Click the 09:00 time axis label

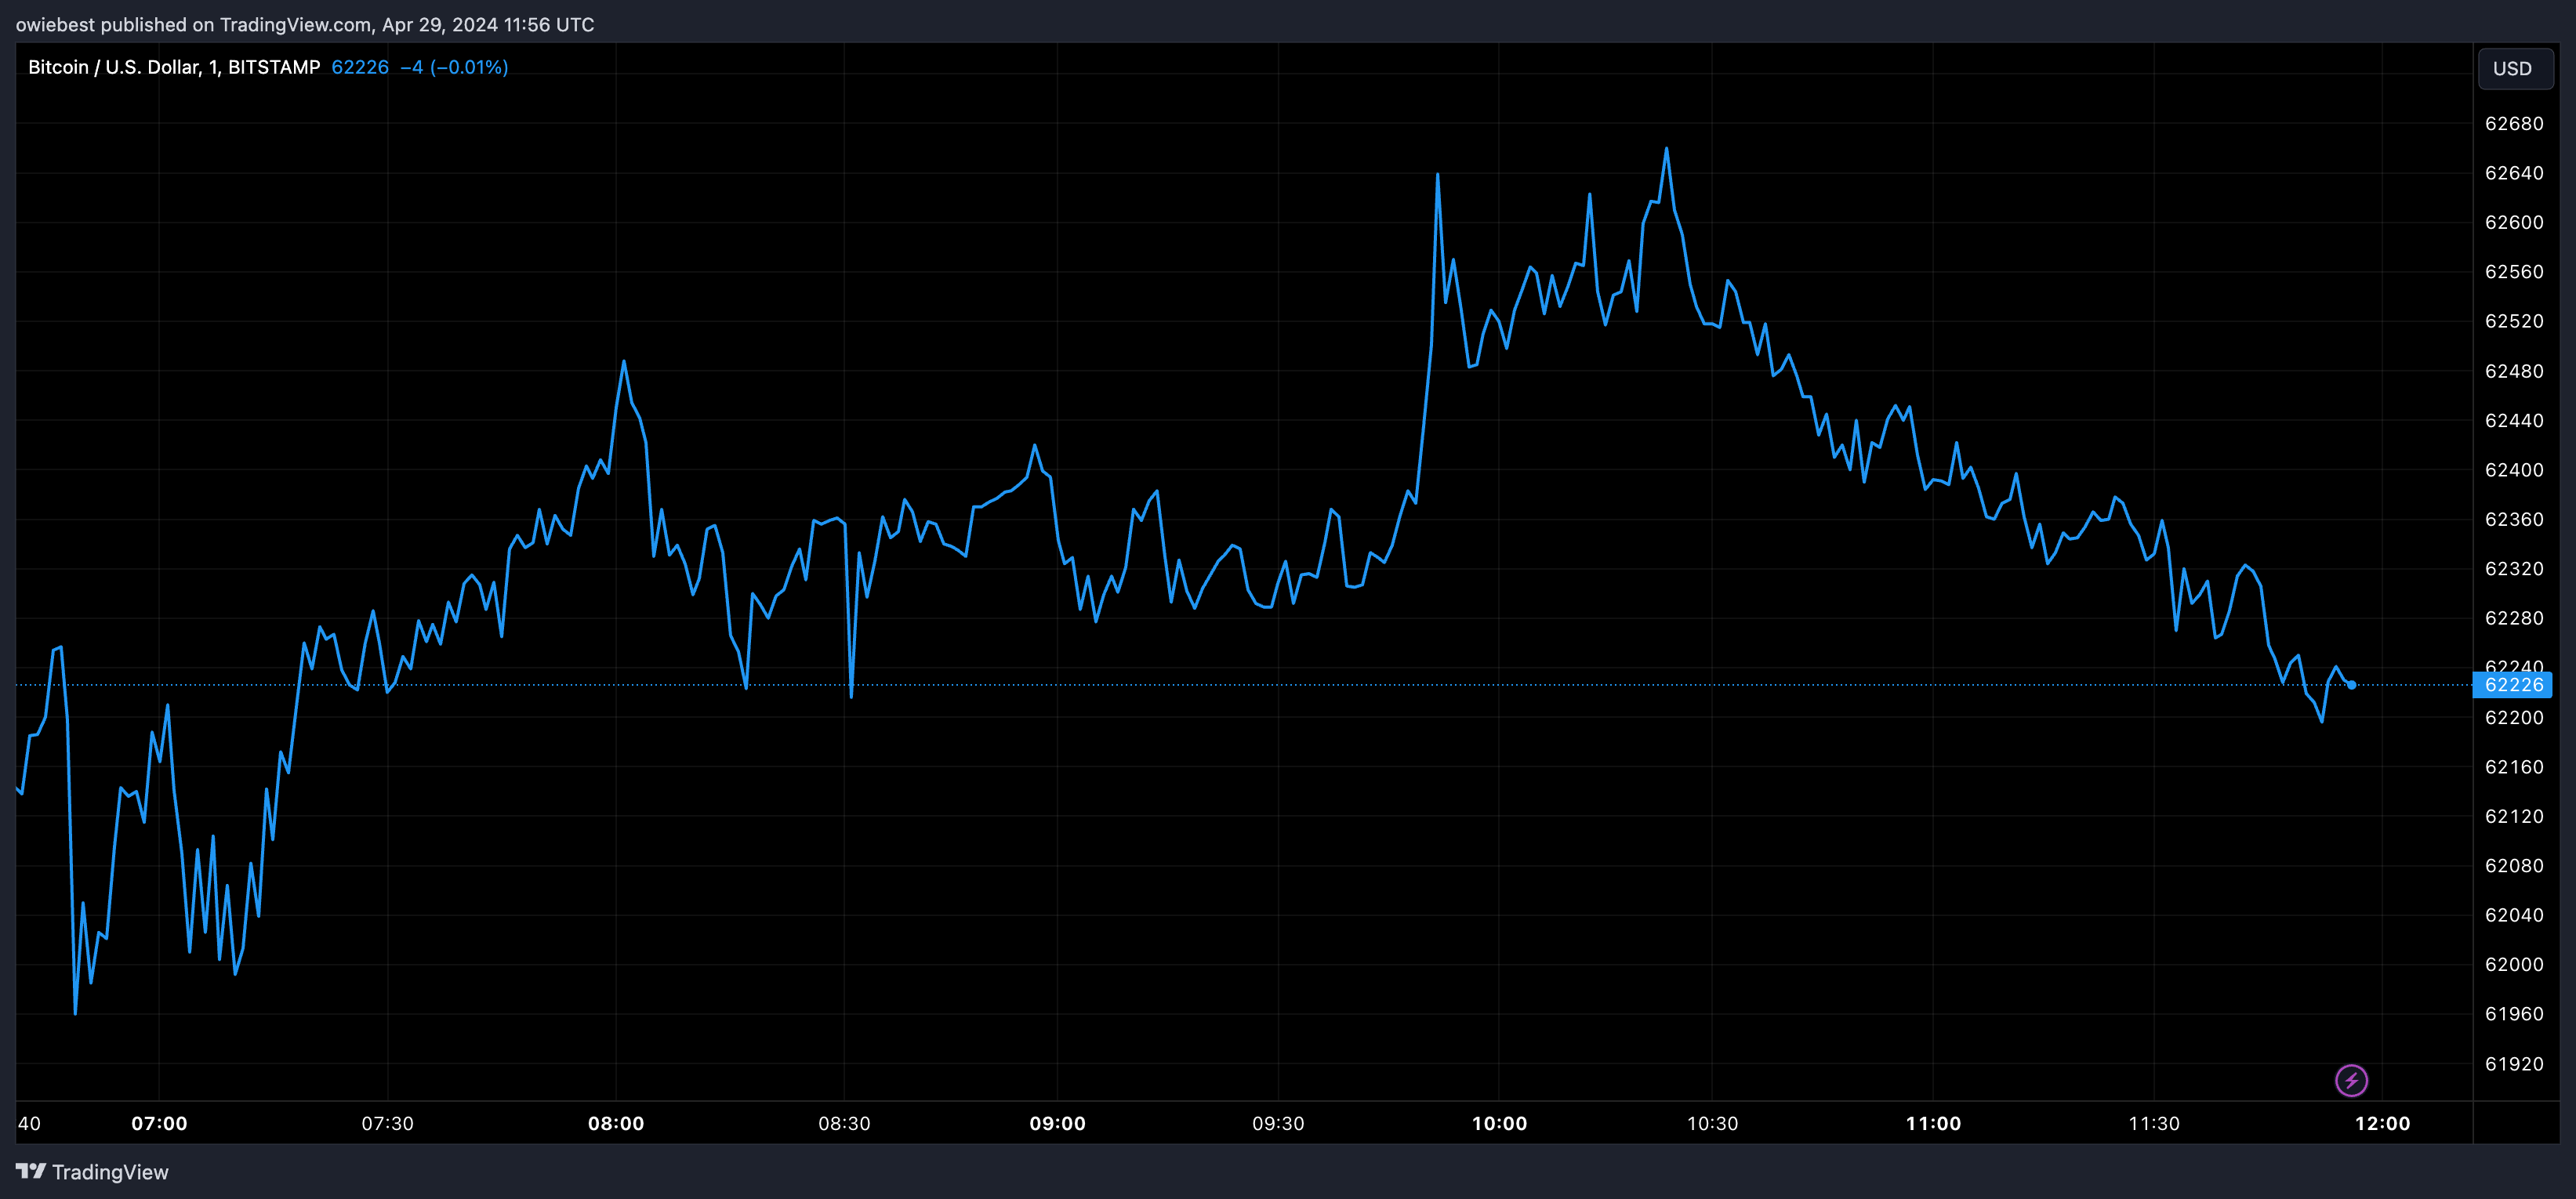click(1057, 1123)
